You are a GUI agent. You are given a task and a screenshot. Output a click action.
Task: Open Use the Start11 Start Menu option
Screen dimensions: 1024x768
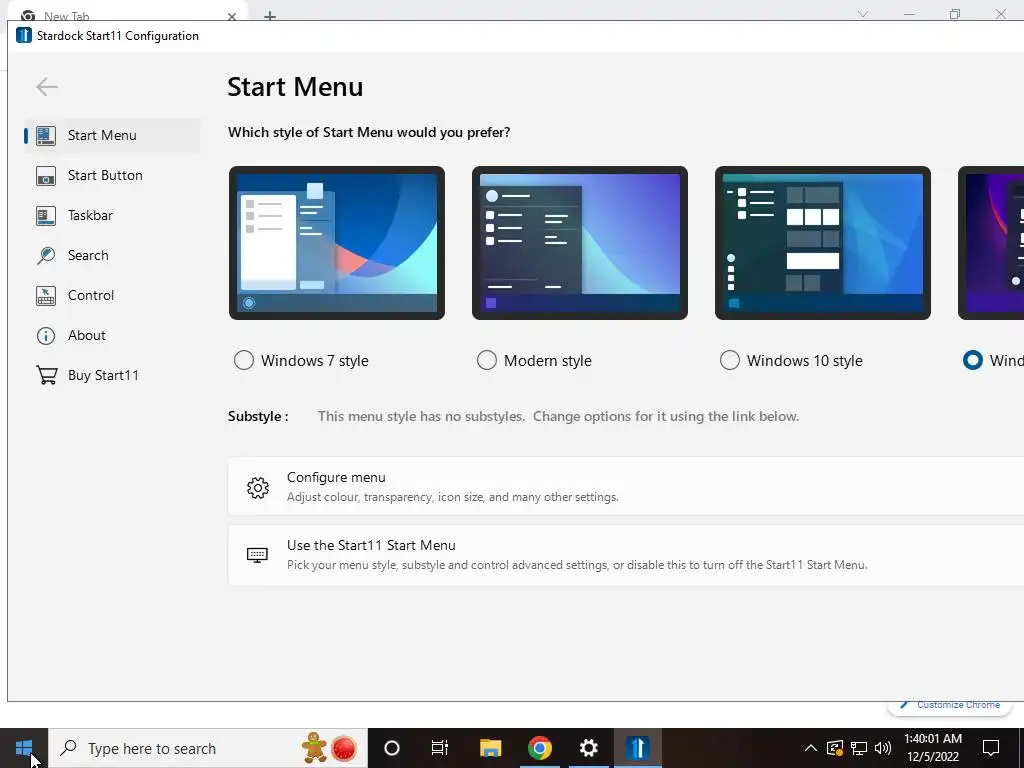pos(626,555)
